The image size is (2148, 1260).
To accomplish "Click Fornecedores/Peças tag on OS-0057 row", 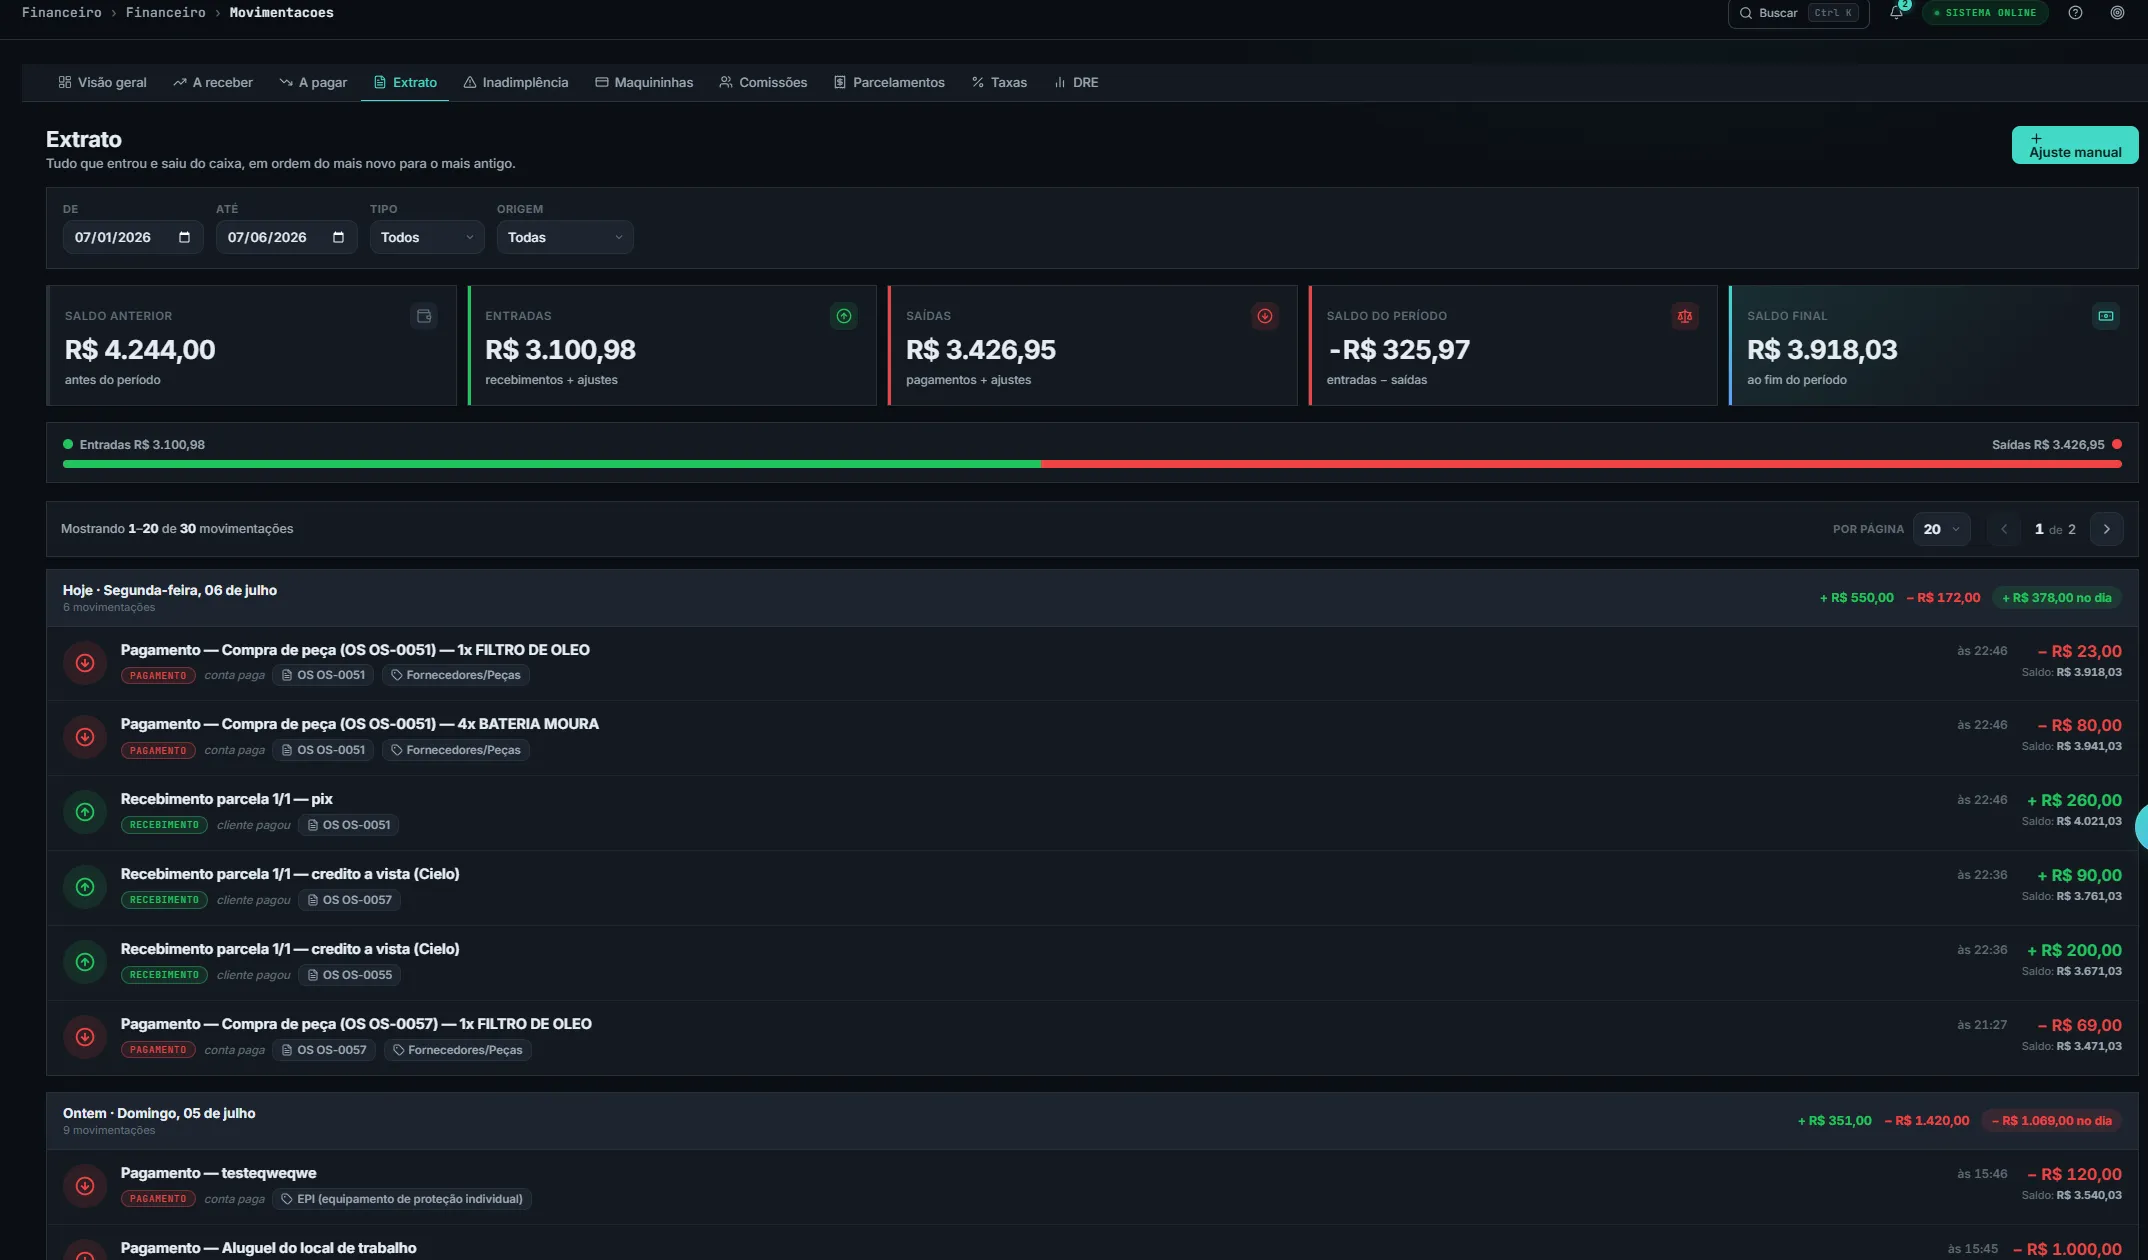I will (457, 1050).
